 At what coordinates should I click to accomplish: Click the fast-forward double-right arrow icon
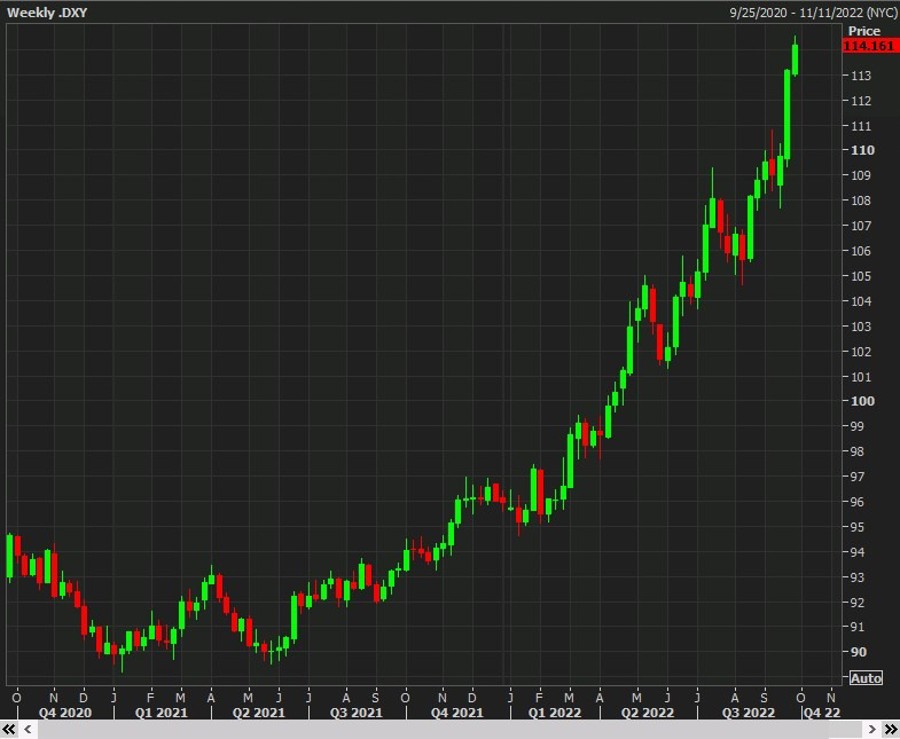point(892,729)
